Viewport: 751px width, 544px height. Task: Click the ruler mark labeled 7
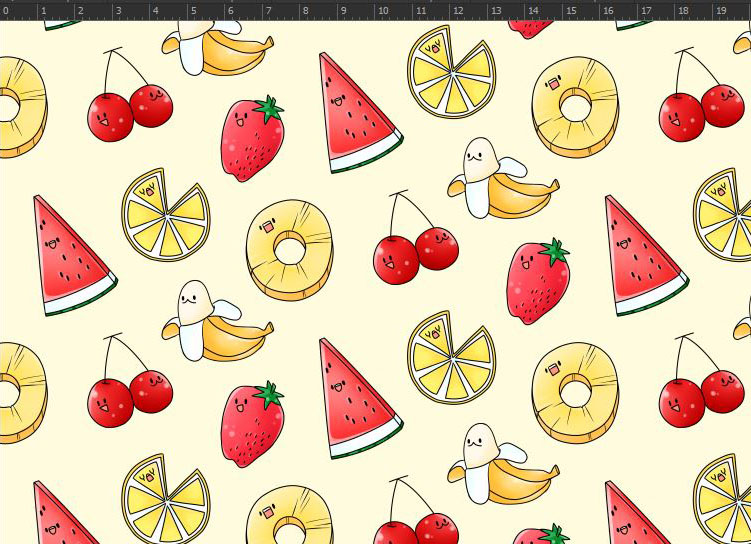point(269,11)
